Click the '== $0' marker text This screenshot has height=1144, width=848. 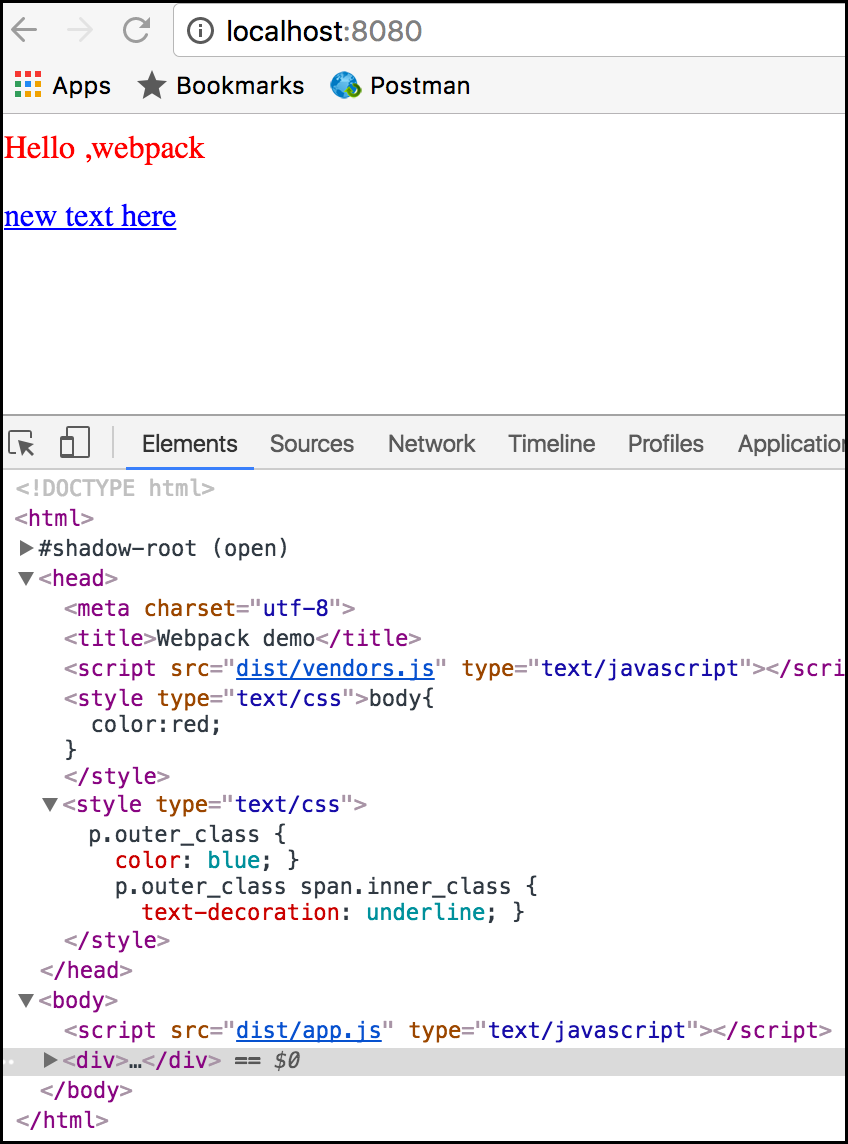[x=267, y=1059]
